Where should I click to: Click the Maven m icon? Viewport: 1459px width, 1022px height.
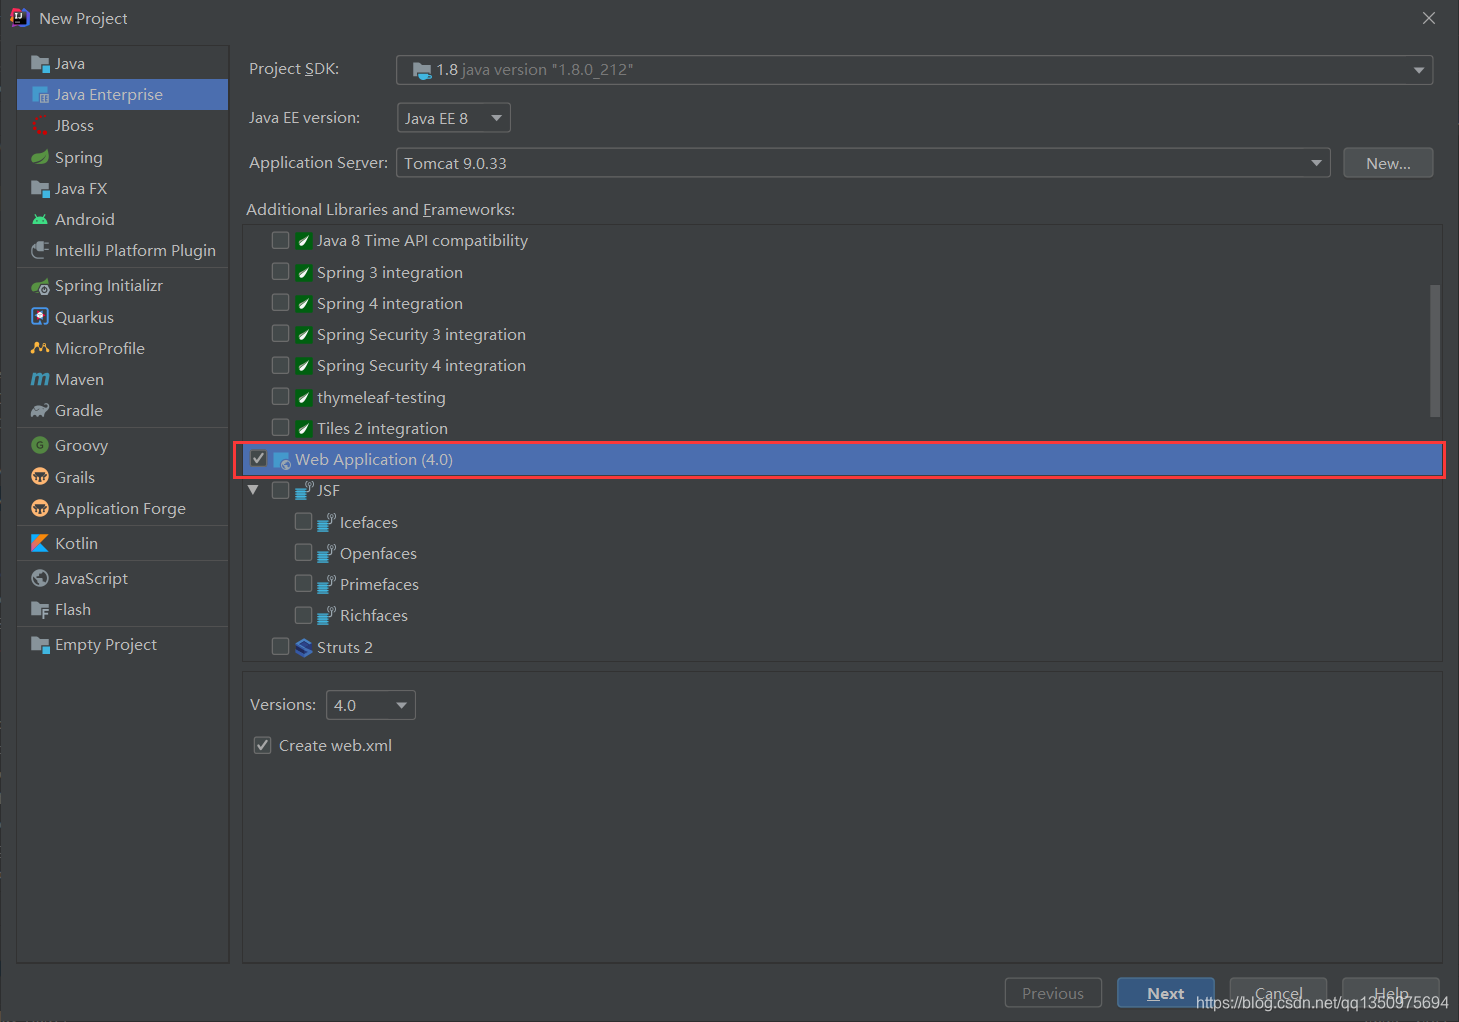40,379
